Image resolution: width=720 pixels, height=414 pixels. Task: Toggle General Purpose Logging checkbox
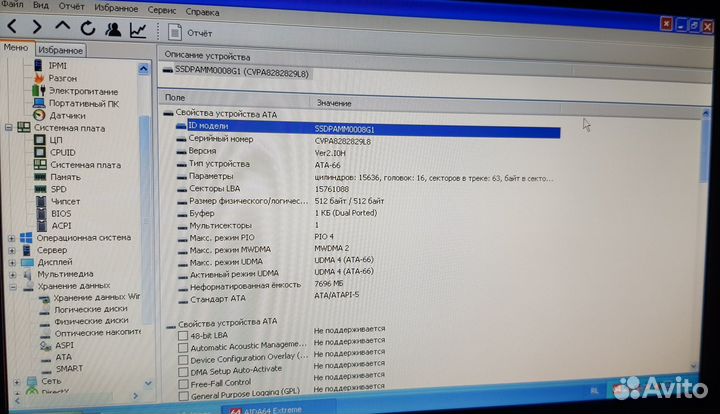(184, 396)
